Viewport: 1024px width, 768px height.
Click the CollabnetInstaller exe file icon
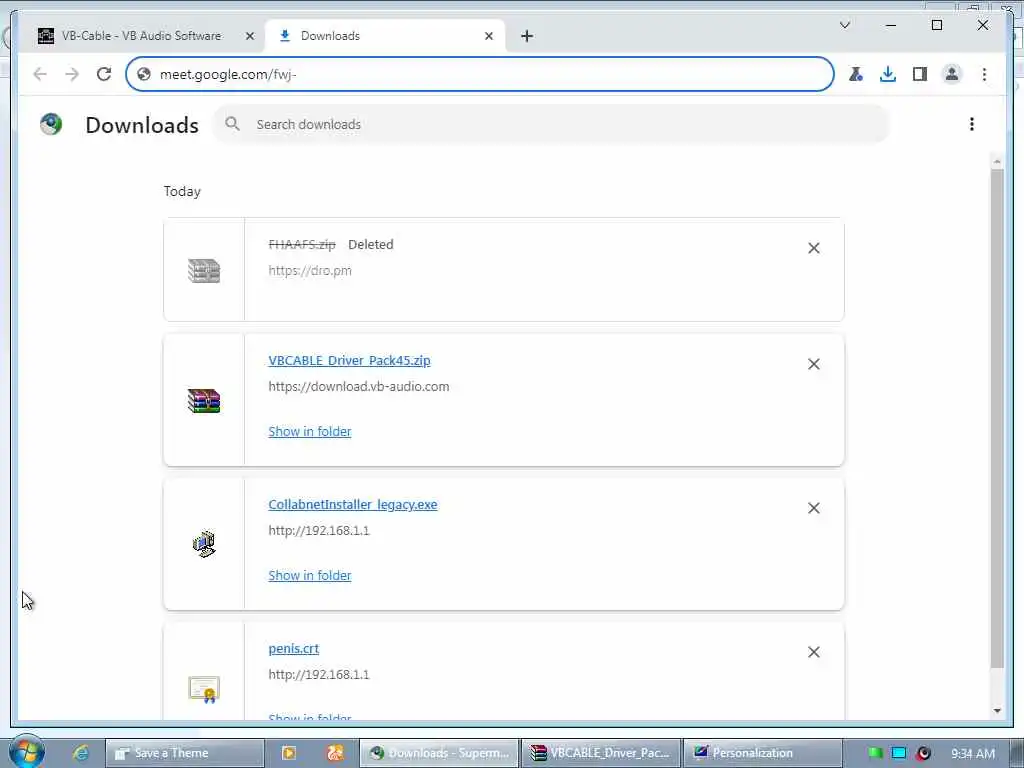204,544
